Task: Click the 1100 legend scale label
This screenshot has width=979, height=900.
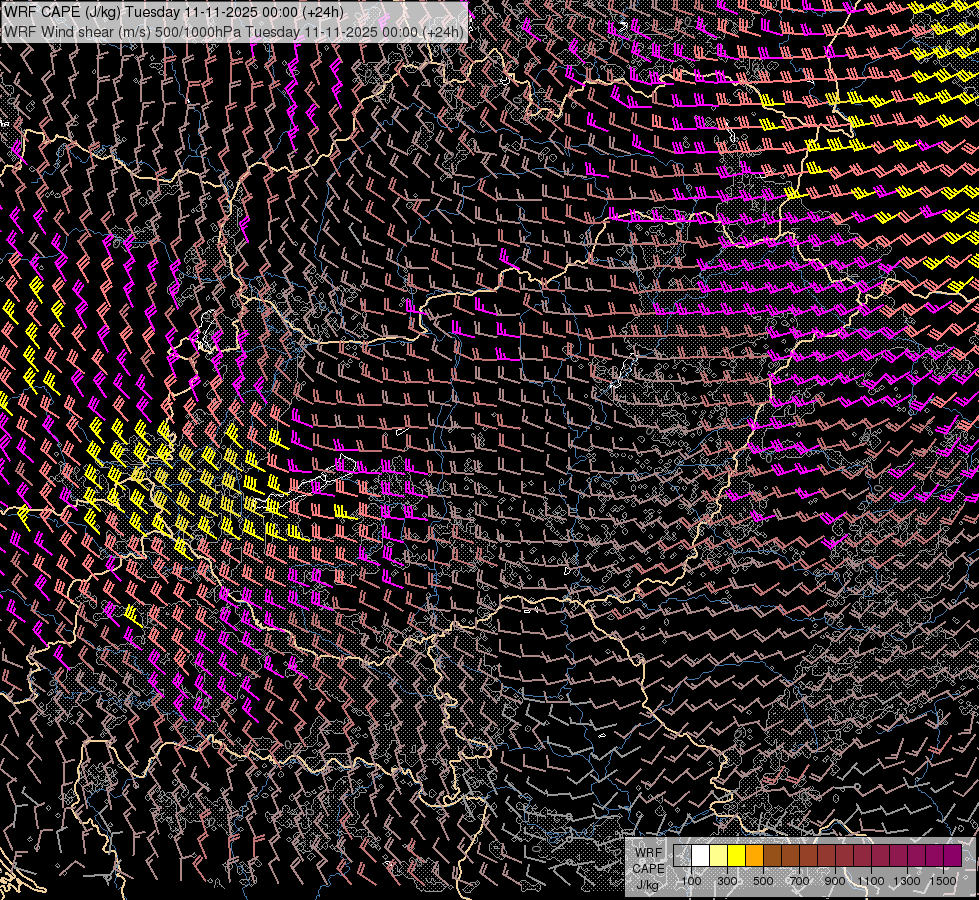Action: pos(871,881)
